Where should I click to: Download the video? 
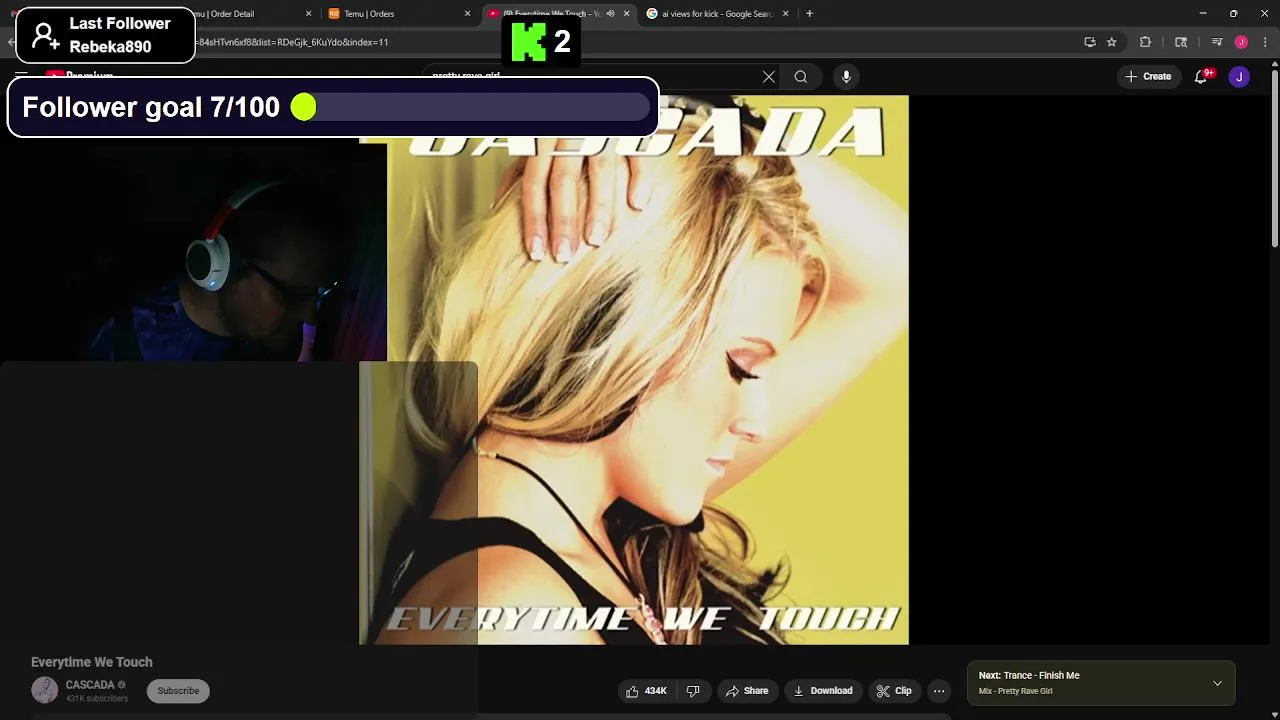(x=823, y=691)
